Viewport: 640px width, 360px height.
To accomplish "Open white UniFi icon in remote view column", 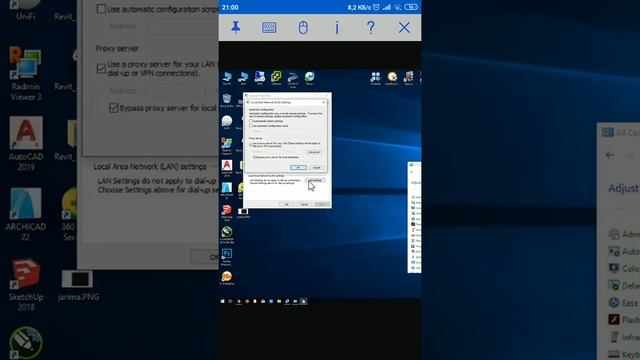I will click(x=227, y=122).
